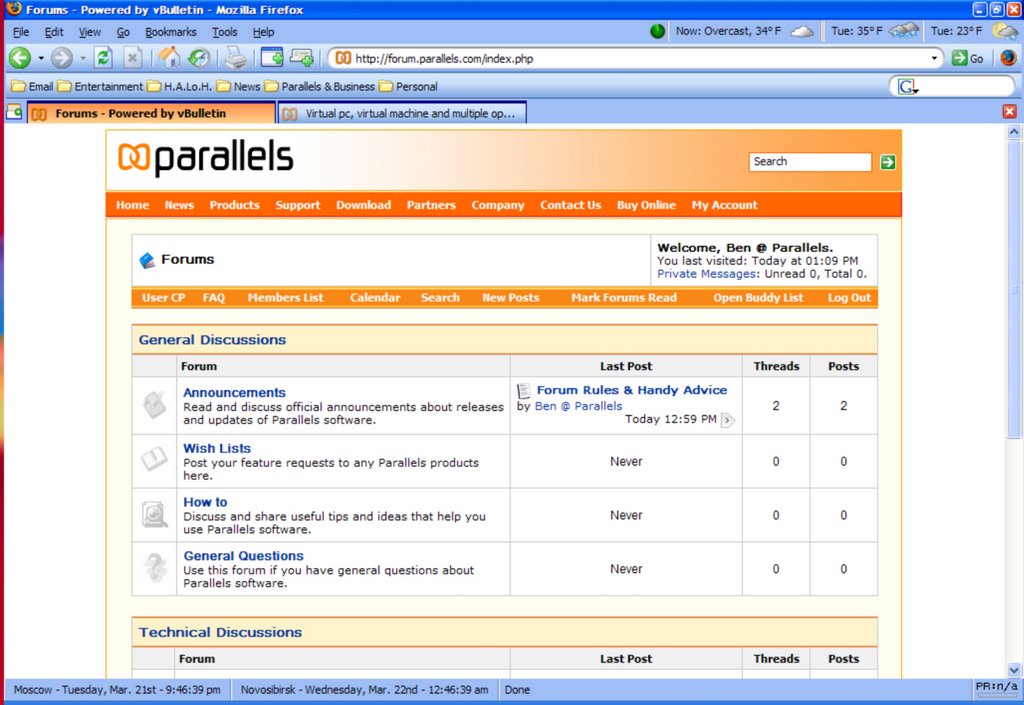The height and width of the screenshot is (705, 1024).
Task: Click the Print icon in toolbar
Action: tap(236, 58)
